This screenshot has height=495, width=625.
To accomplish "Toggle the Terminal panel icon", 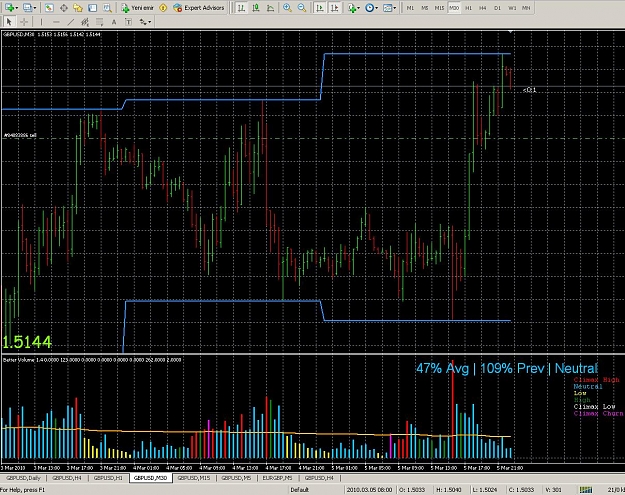I will [92, 8].
